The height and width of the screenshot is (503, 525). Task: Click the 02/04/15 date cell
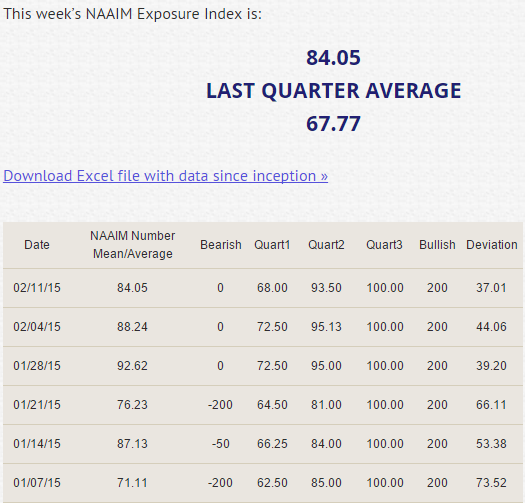(37, 327)
